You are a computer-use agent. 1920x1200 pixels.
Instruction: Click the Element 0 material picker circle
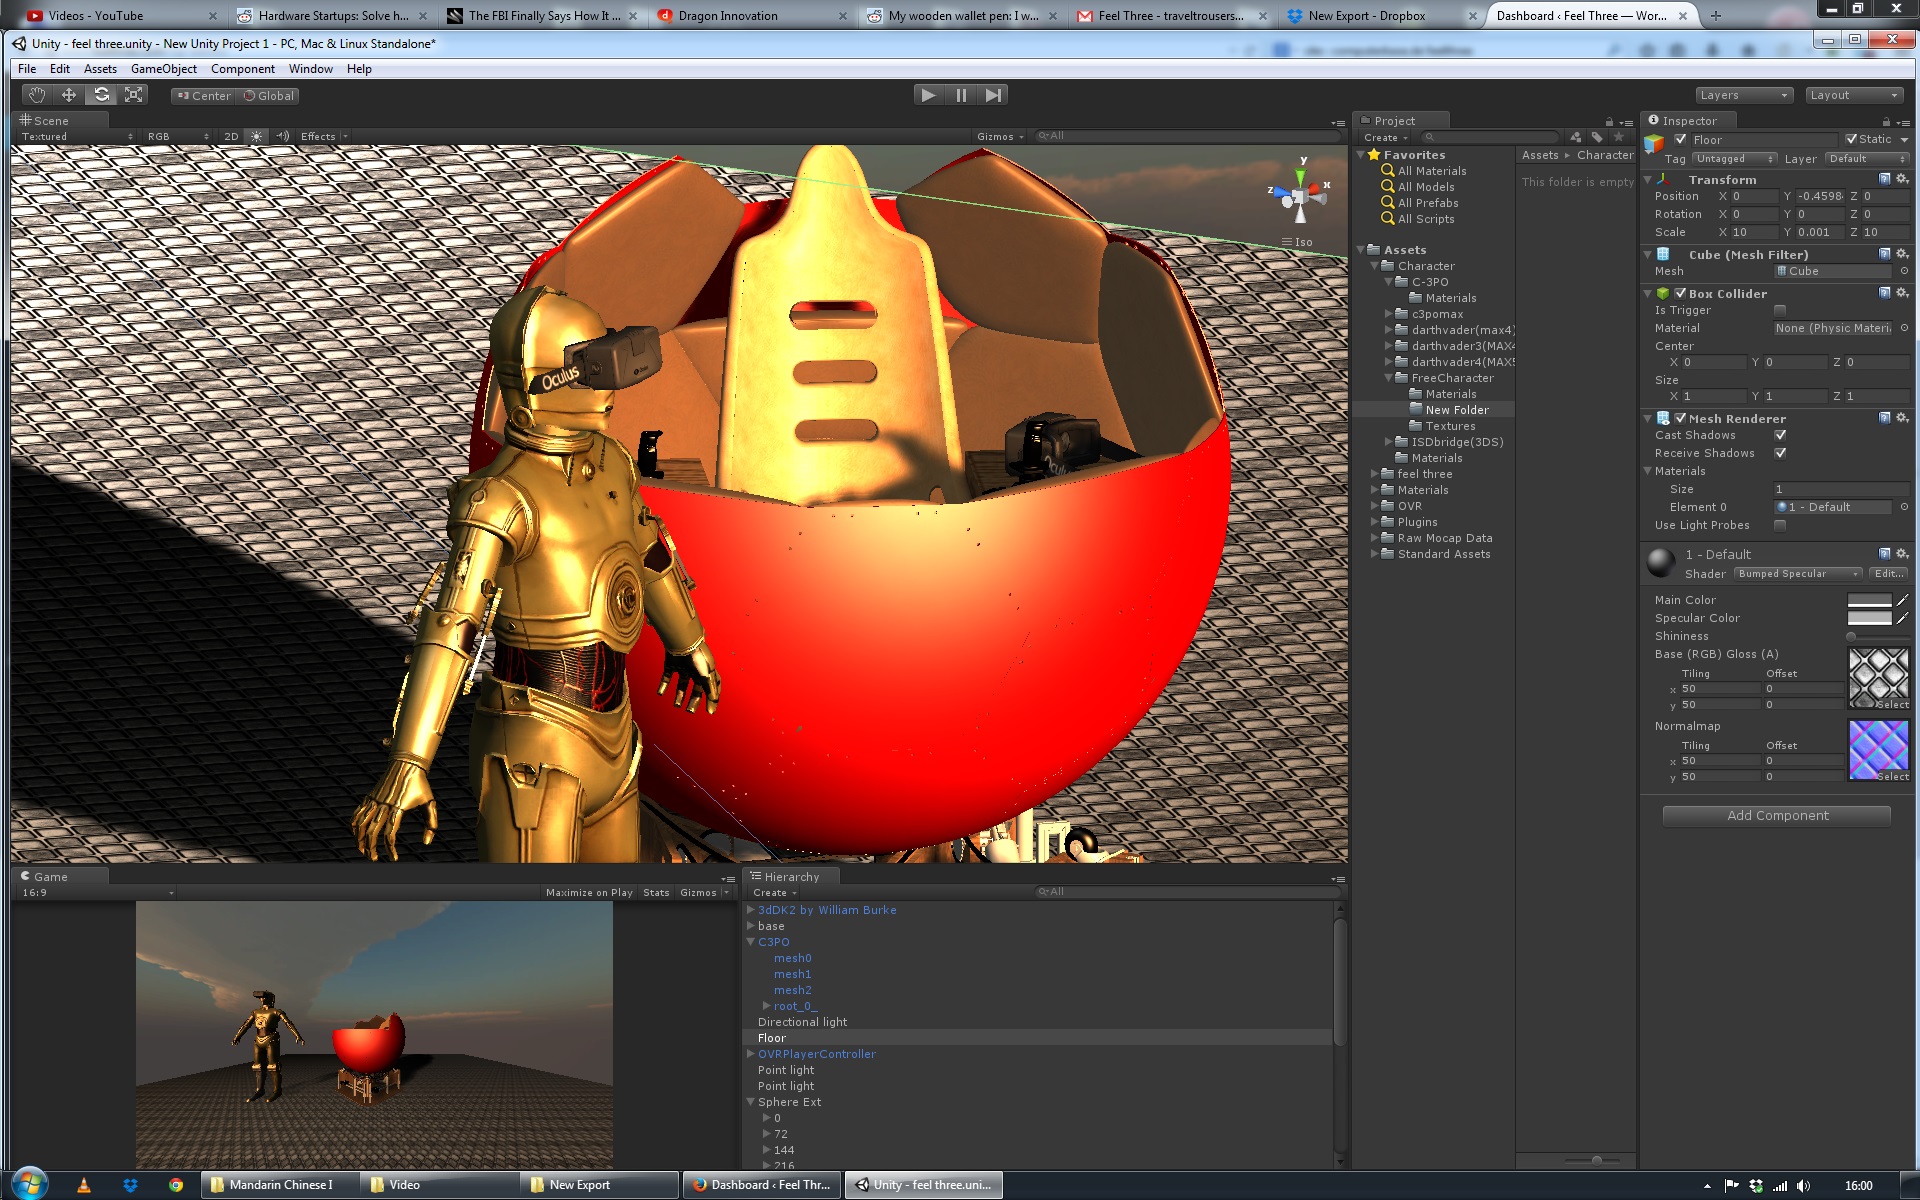[1904, 507]
